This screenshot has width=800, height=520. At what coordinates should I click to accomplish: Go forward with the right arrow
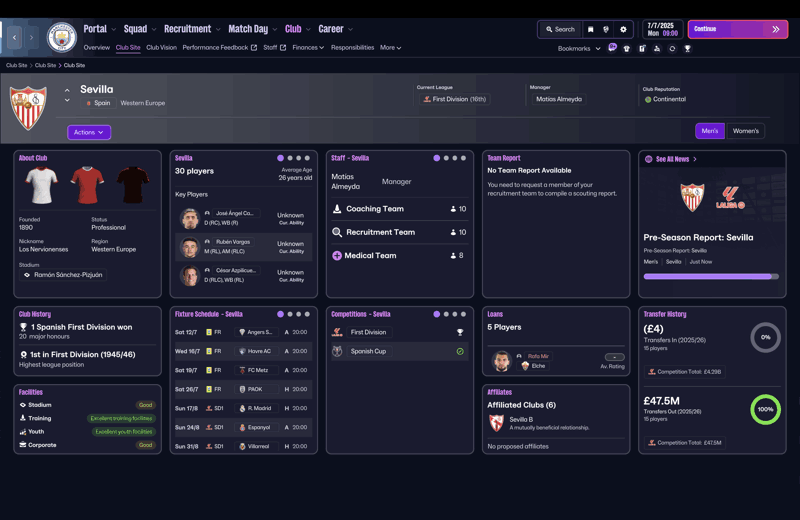[x=31, y=37]
